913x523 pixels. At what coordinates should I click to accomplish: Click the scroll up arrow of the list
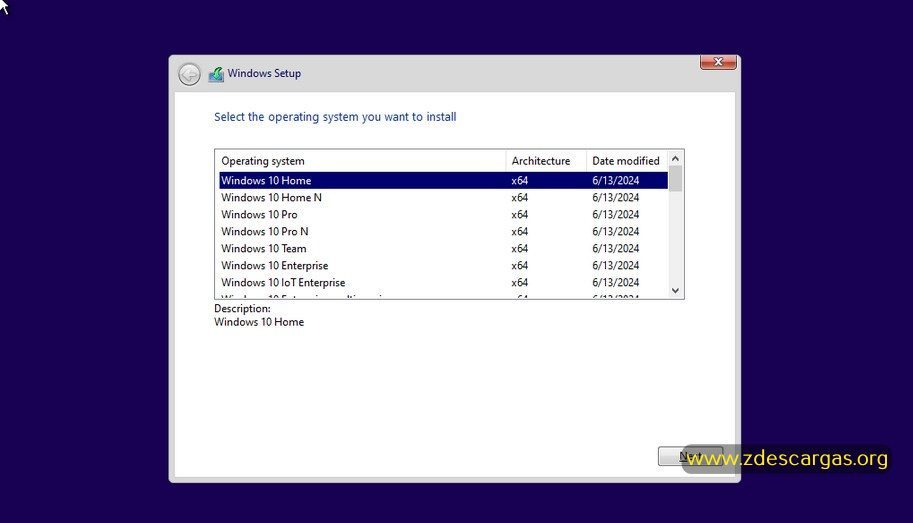(675, 158)
